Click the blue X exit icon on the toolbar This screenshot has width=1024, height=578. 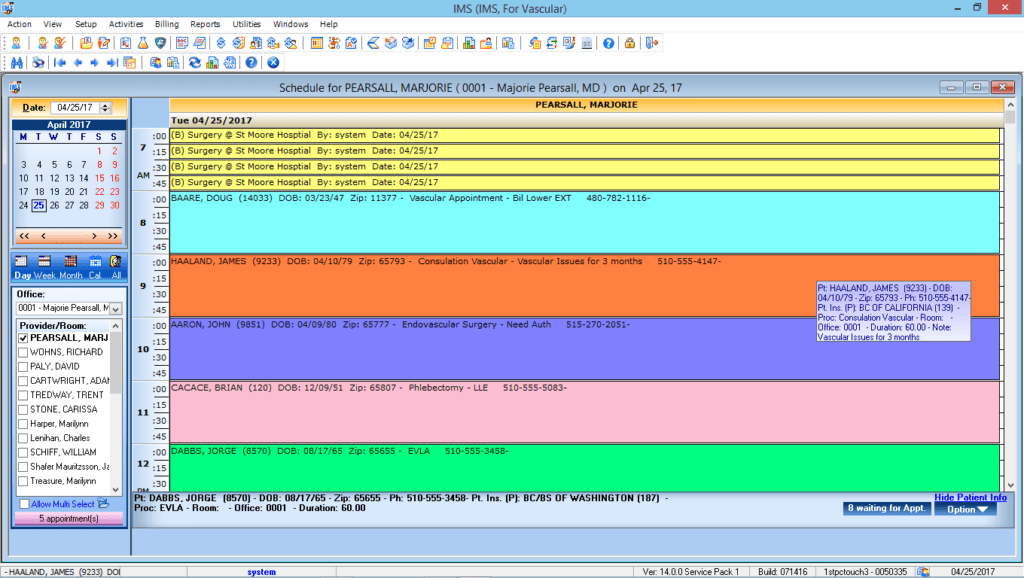tap(273, 62)
